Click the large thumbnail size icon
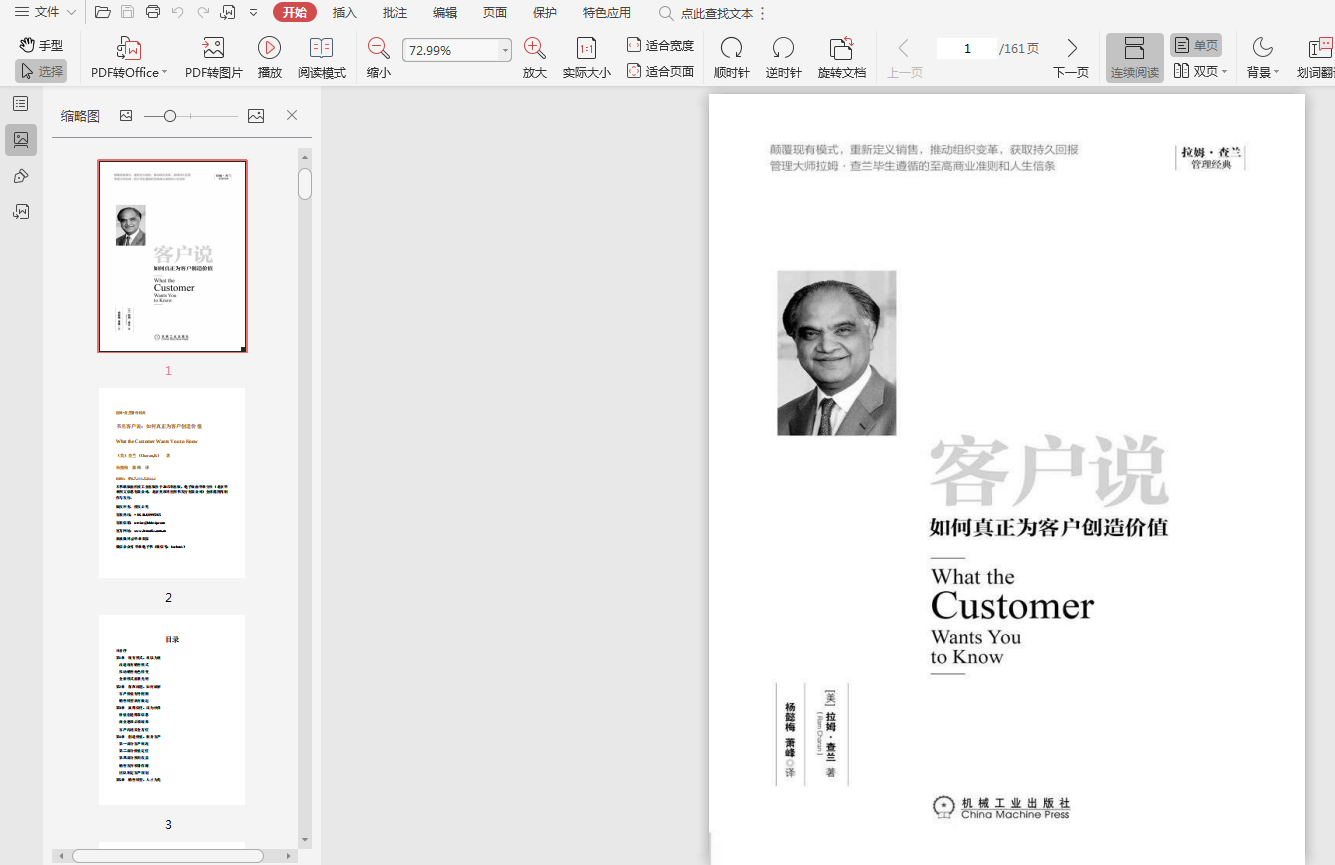The height and width of the screenshot is (865, 1335). [x=256, y=116]
